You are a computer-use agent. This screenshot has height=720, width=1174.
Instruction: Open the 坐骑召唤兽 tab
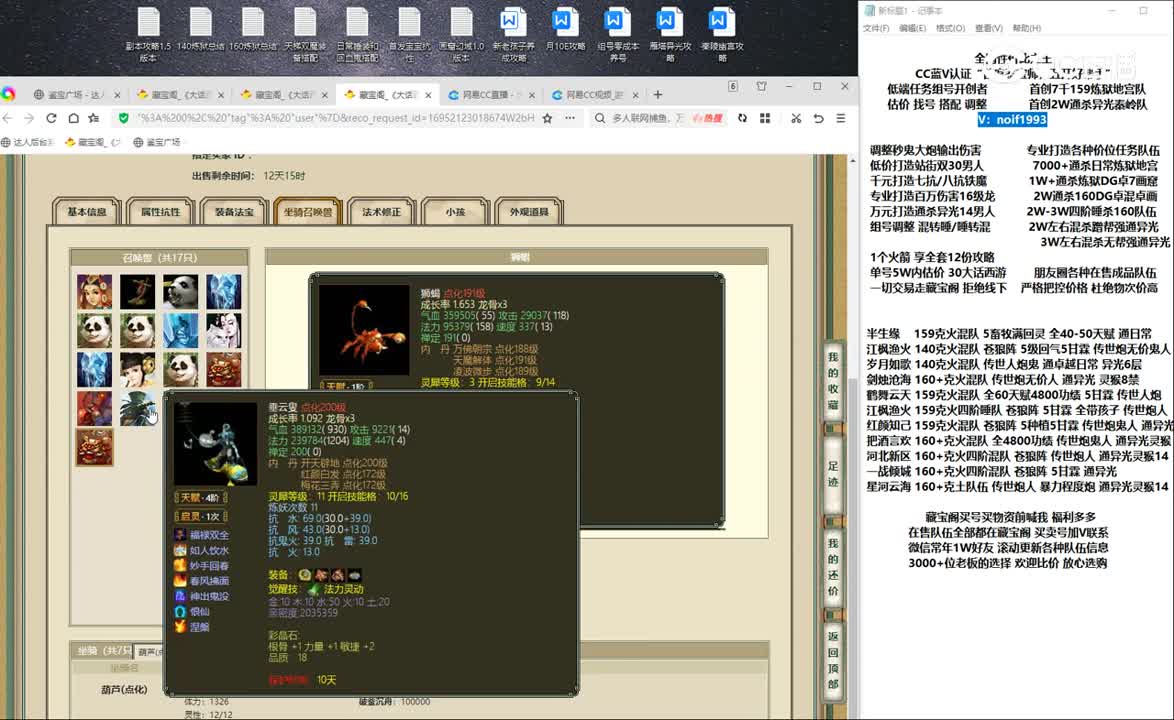[x=308, y=212]
